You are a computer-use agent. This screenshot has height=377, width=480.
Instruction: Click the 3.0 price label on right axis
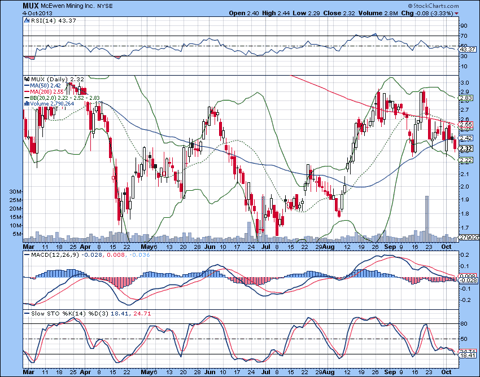[465, 83]
